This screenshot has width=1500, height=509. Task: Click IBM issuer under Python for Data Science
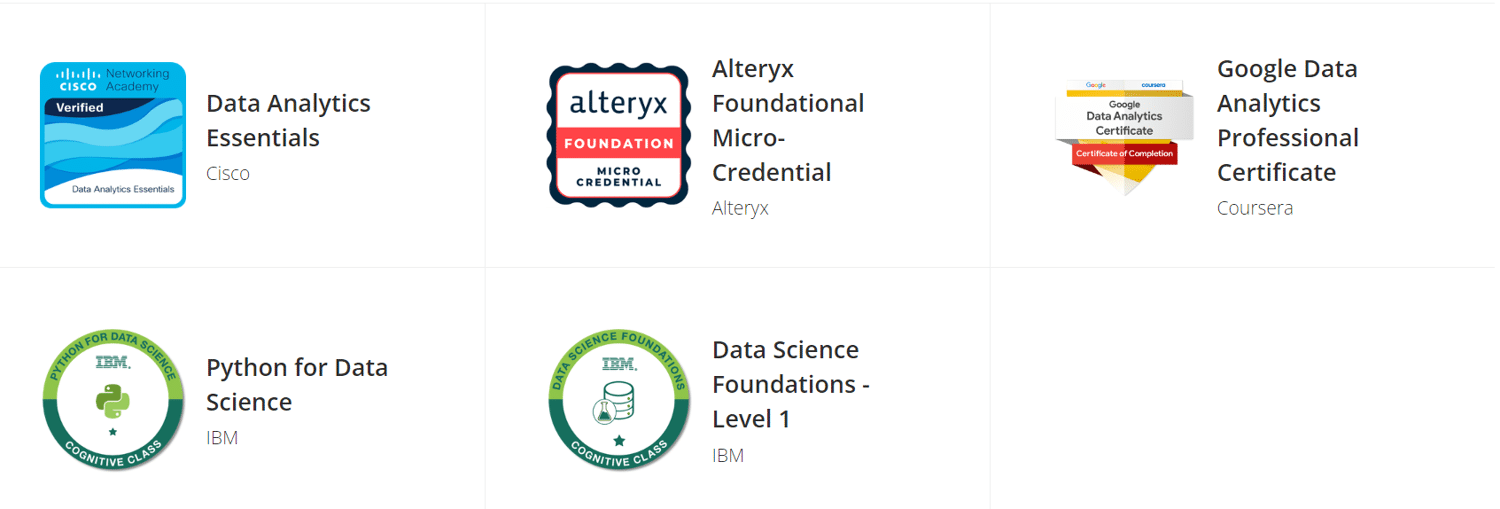click(222, 437)
